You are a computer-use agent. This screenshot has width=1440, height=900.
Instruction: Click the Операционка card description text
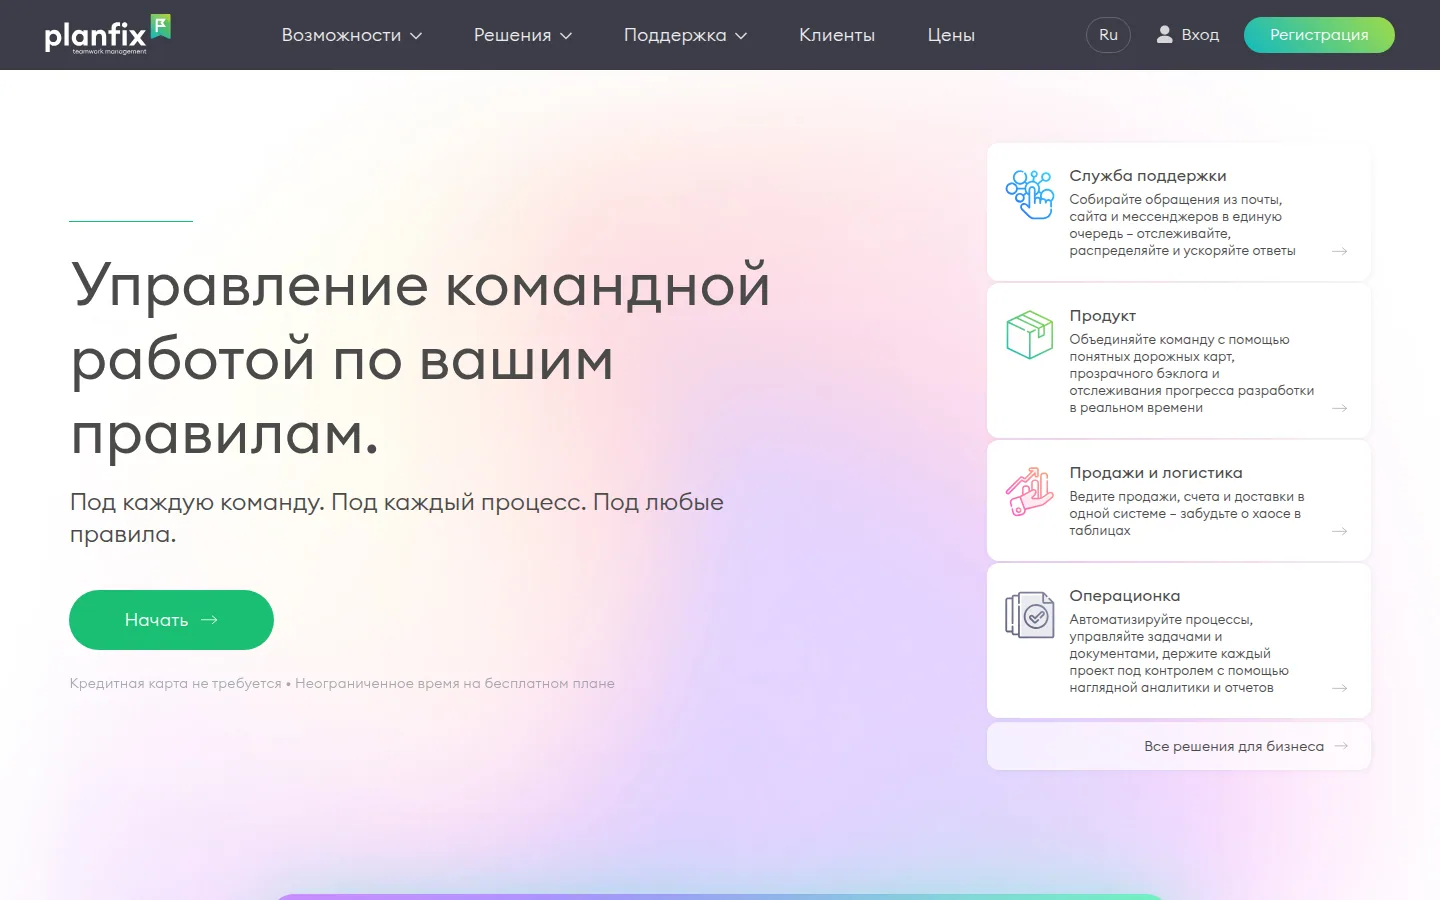pyautogui.click(x=1179, y=654)
